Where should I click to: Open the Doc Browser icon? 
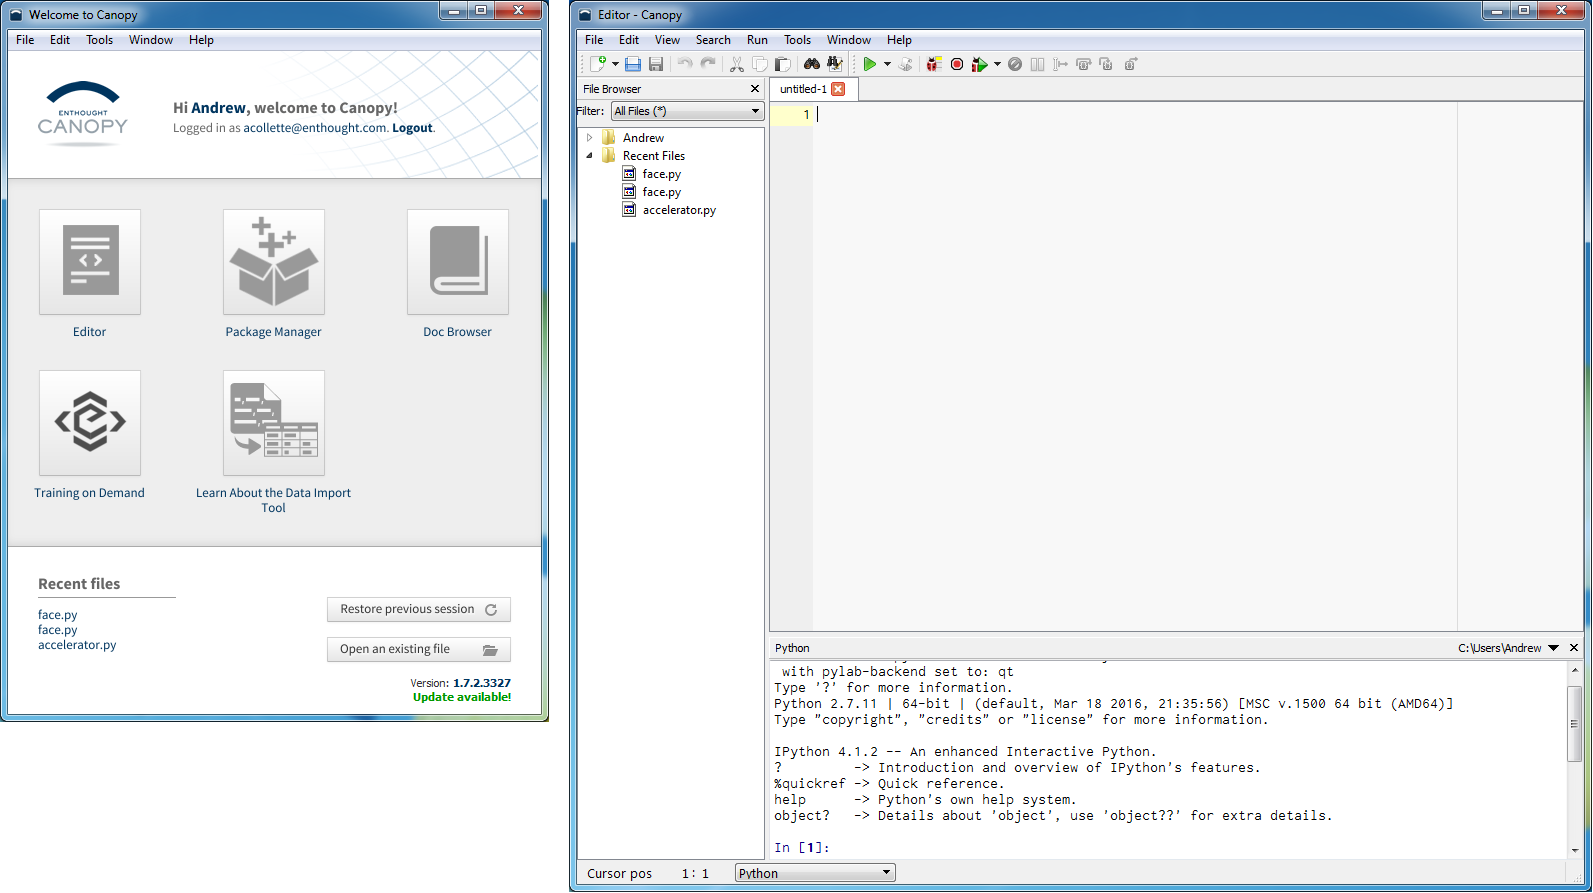[x=458, y=262]
